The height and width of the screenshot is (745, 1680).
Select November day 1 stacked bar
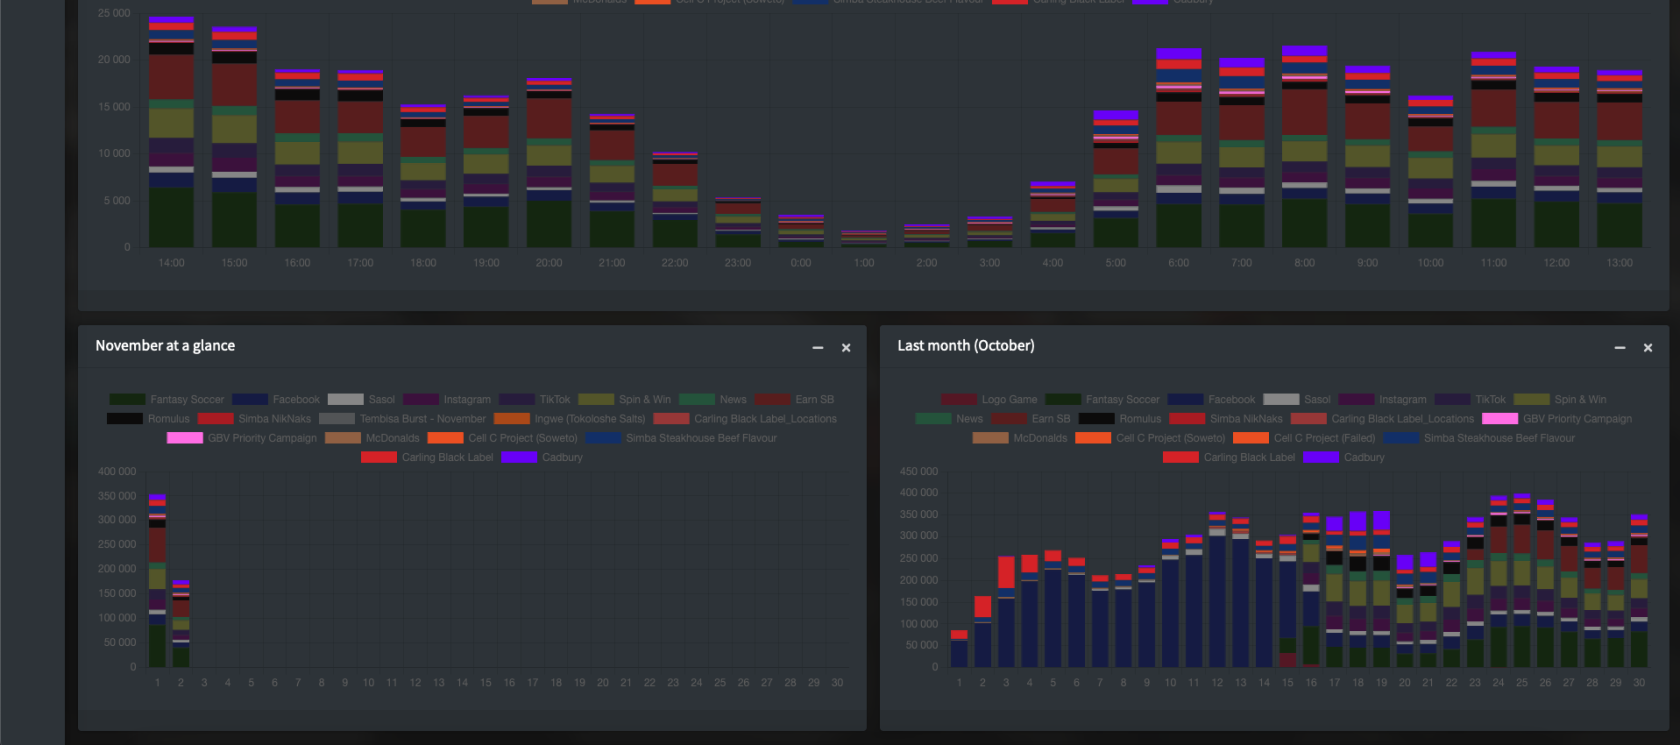pos(157,580)
